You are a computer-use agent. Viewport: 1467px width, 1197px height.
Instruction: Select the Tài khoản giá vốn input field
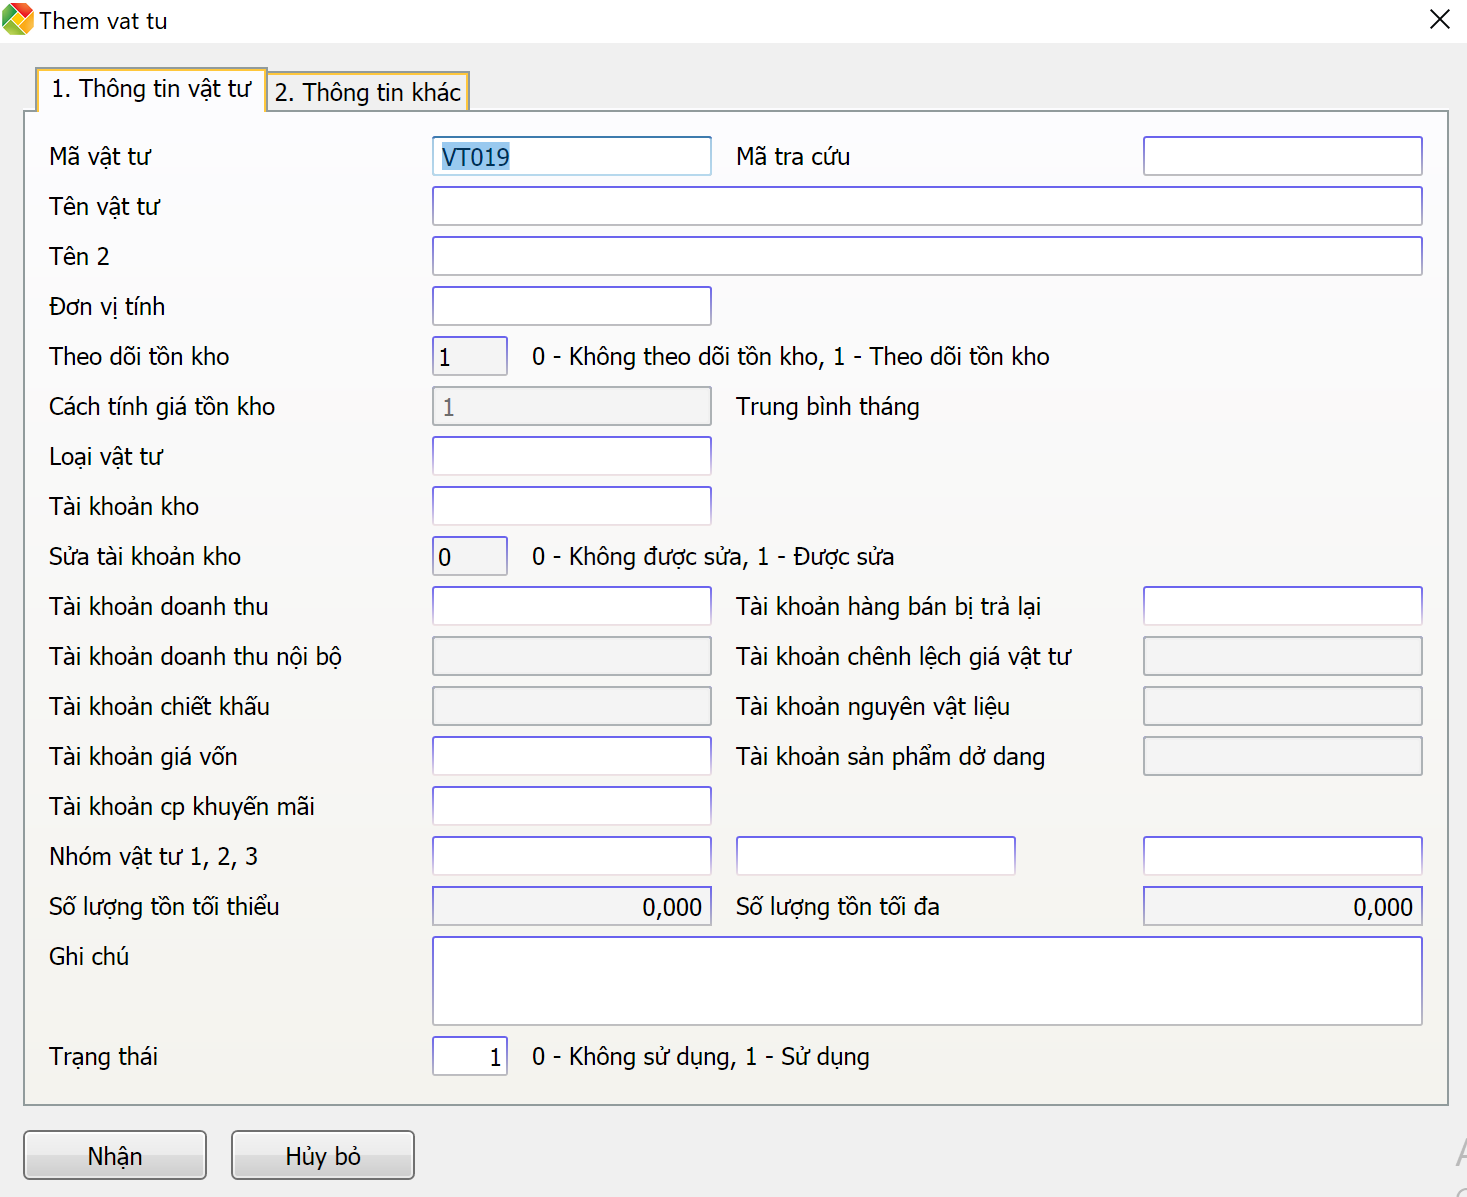pos(572,756)
